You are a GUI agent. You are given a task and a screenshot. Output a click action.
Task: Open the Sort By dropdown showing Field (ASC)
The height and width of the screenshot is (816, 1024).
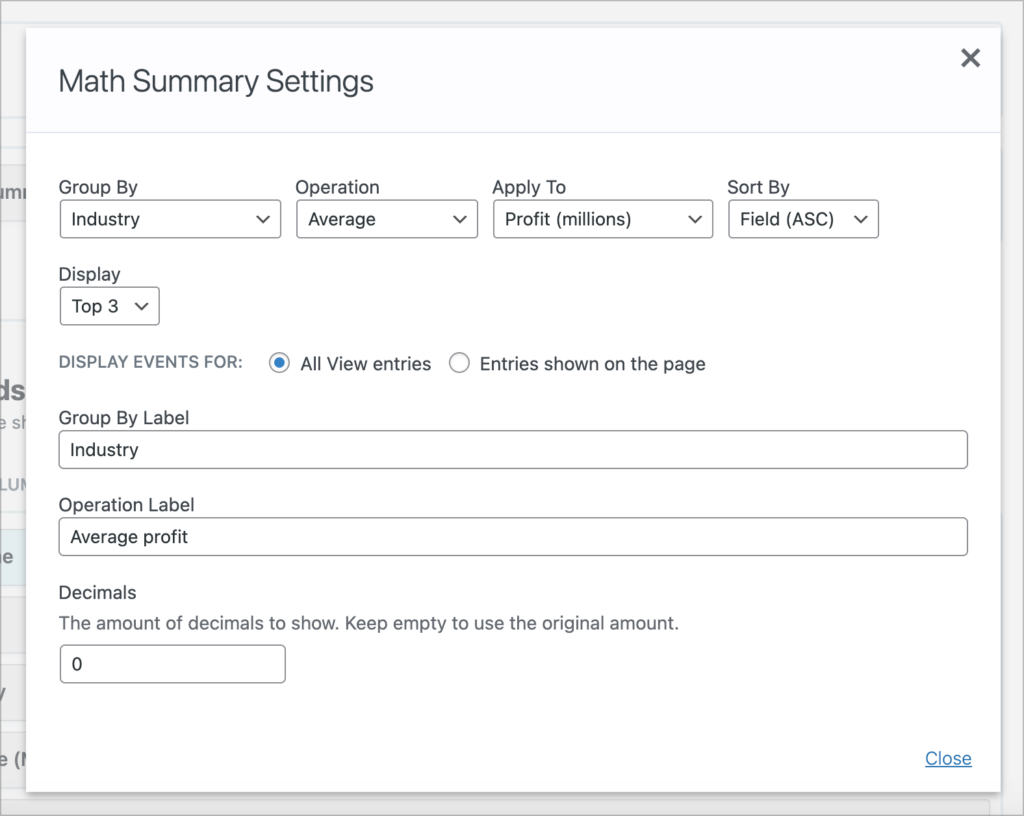[x=802, y=219]
